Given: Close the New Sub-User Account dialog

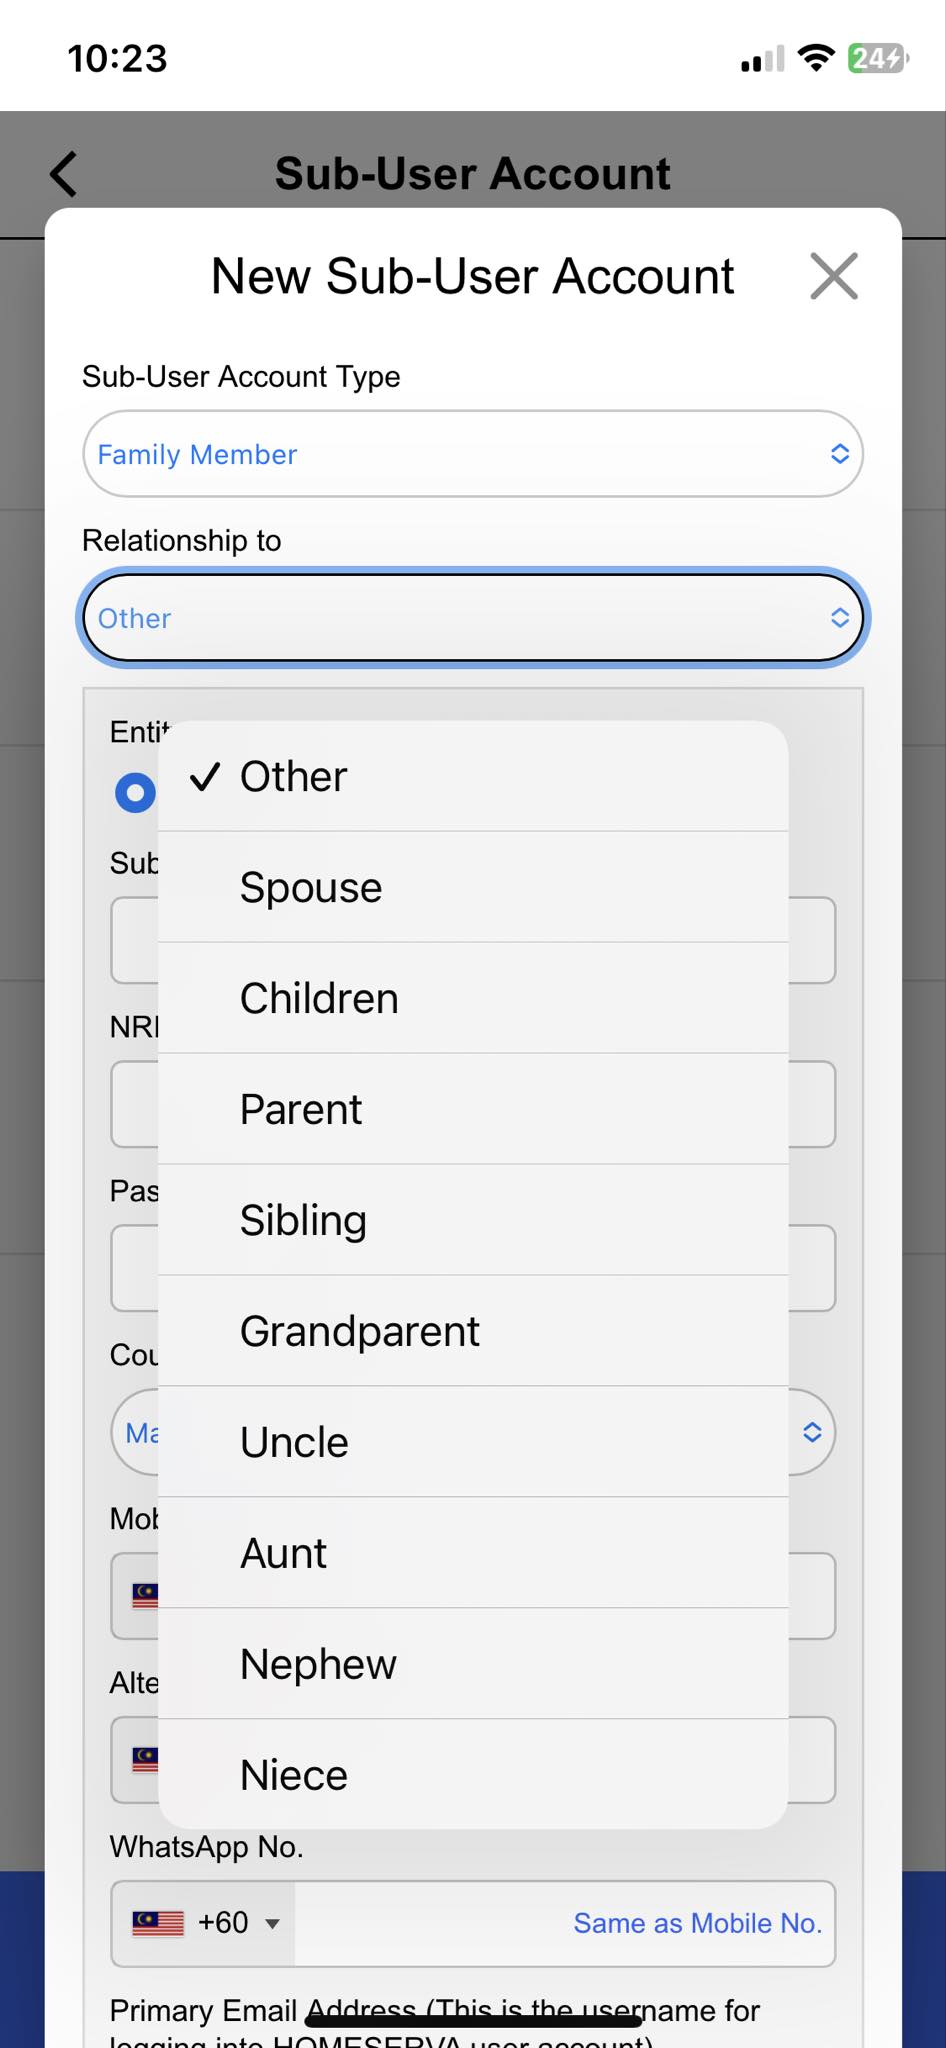Looking at the screenshot, I should (835, 277).
